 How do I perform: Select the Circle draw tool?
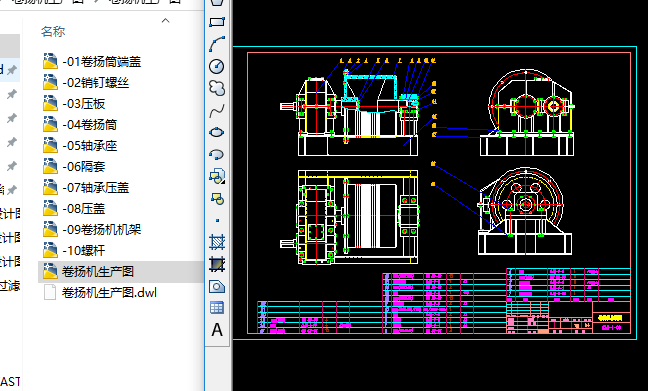point(217,66)
